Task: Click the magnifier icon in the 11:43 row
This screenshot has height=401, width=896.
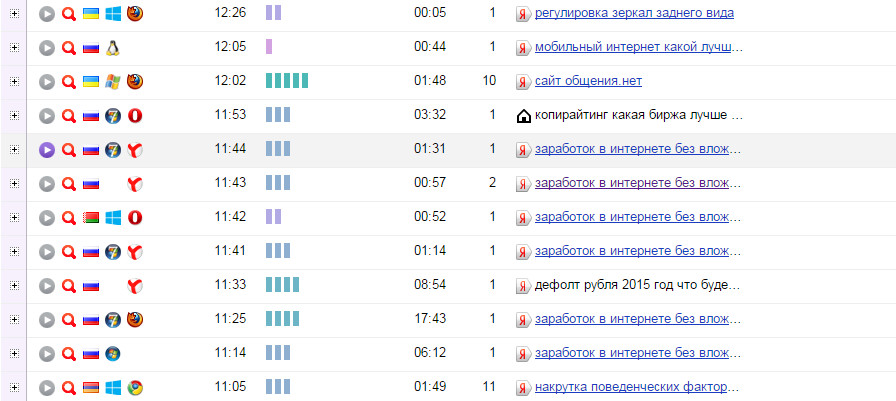Action: pyautogui.click(x=69, y=185)
